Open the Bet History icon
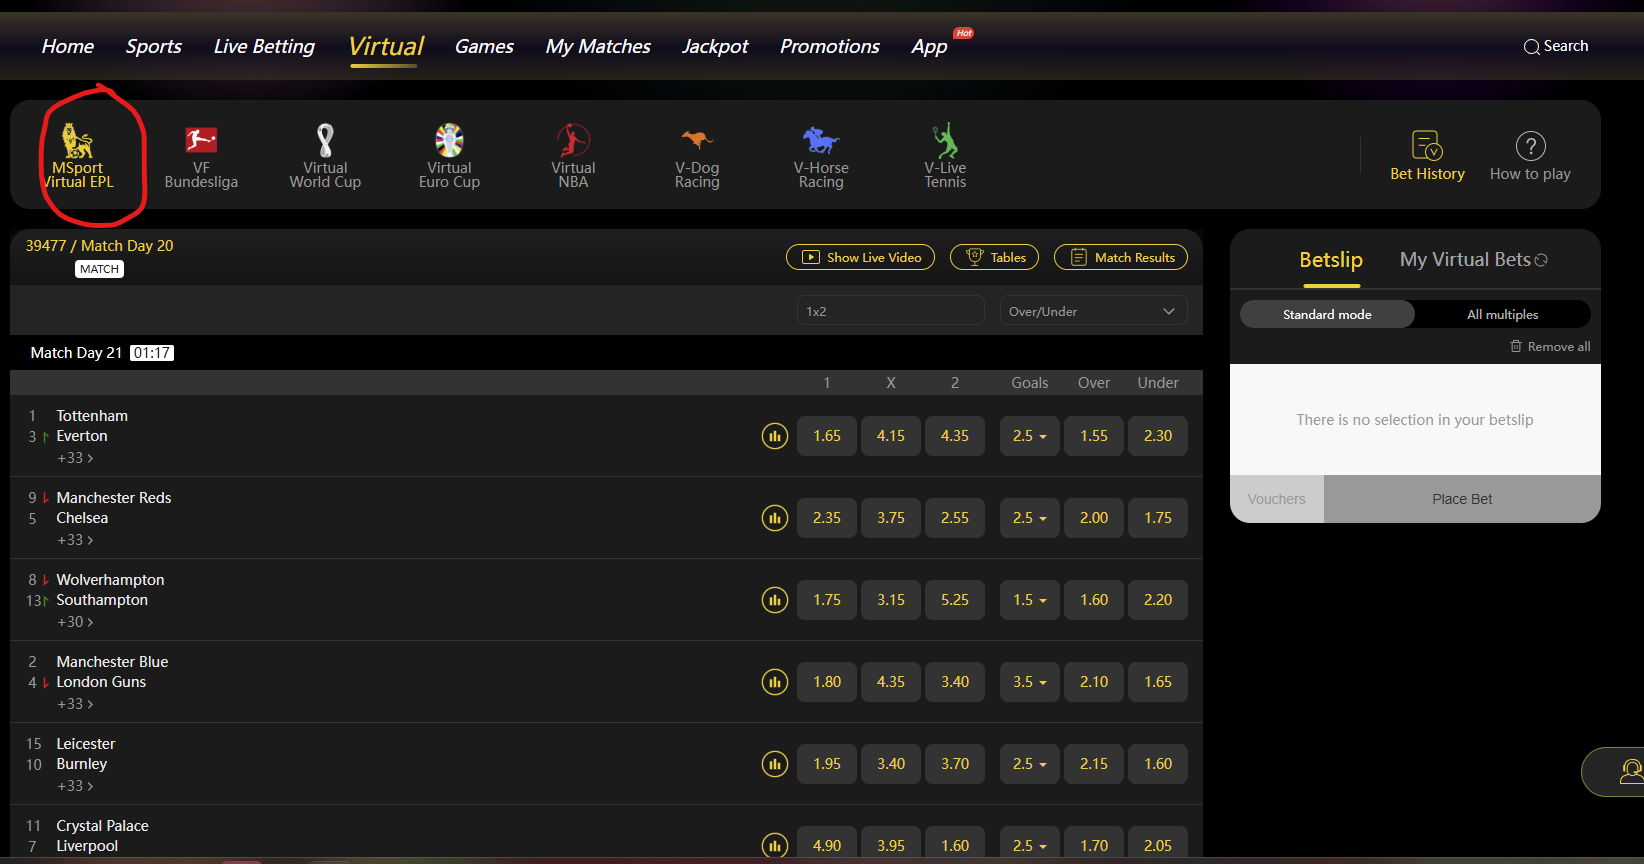Screen dimensions: 1644x864 (1427, 146)
